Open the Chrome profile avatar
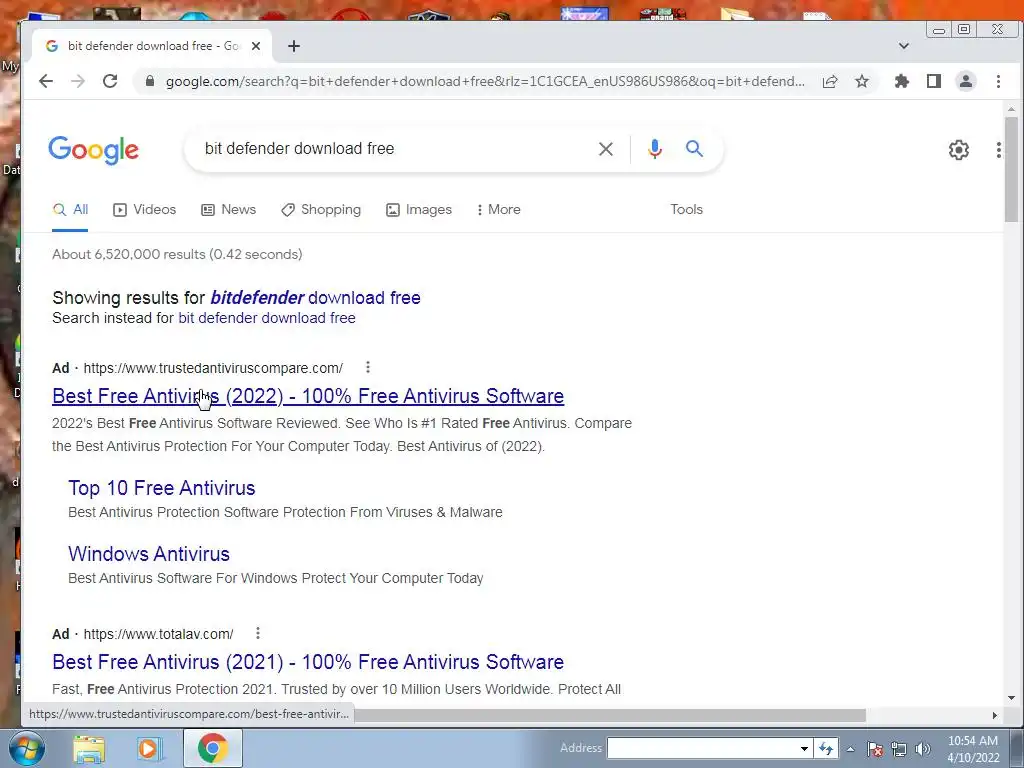This screenshot has width=1024, height=768. tap(966, 81)
